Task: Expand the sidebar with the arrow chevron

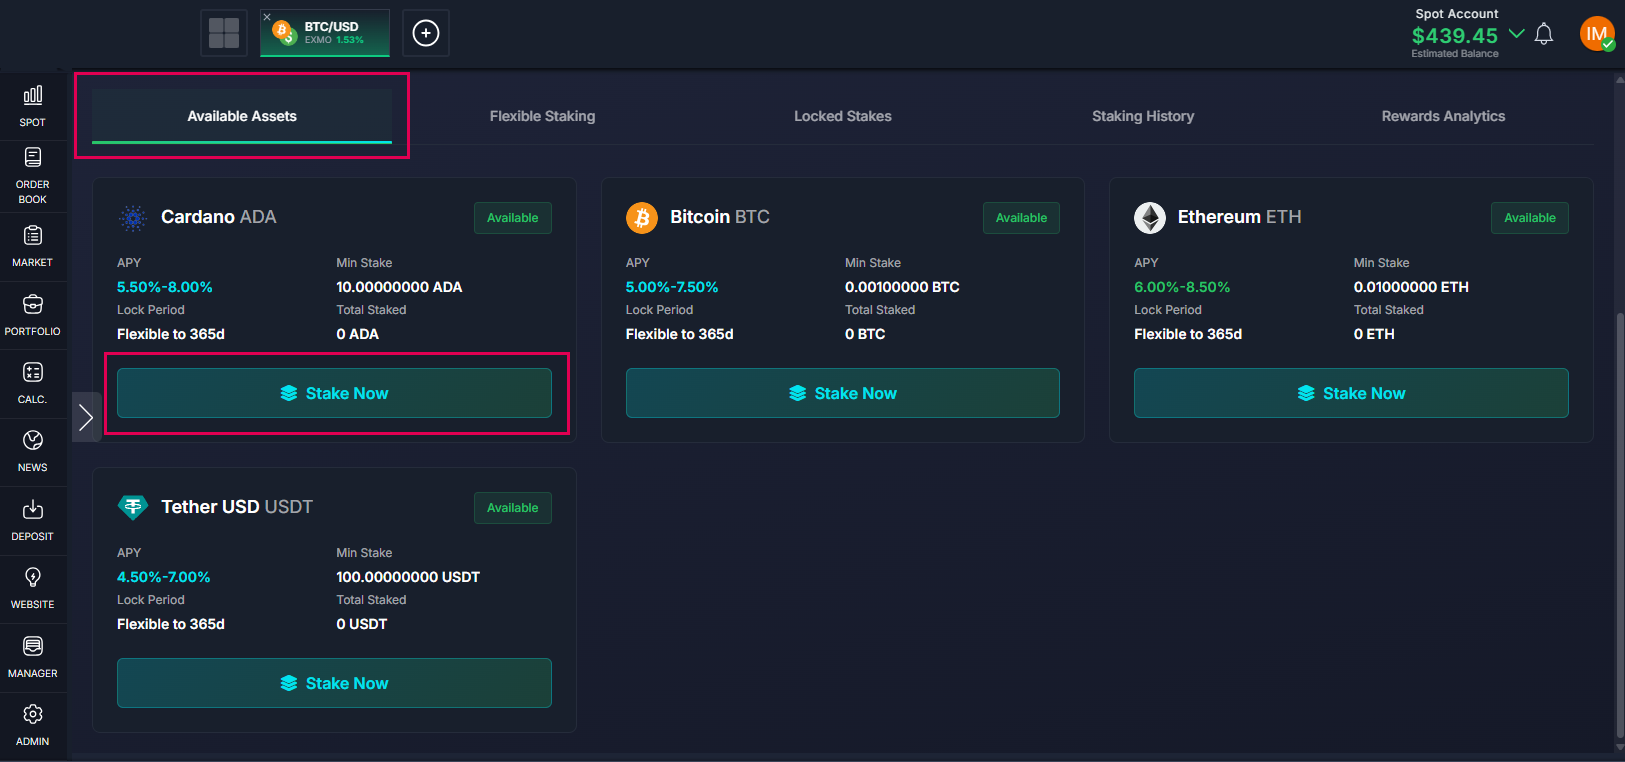Action: [86, 417]
